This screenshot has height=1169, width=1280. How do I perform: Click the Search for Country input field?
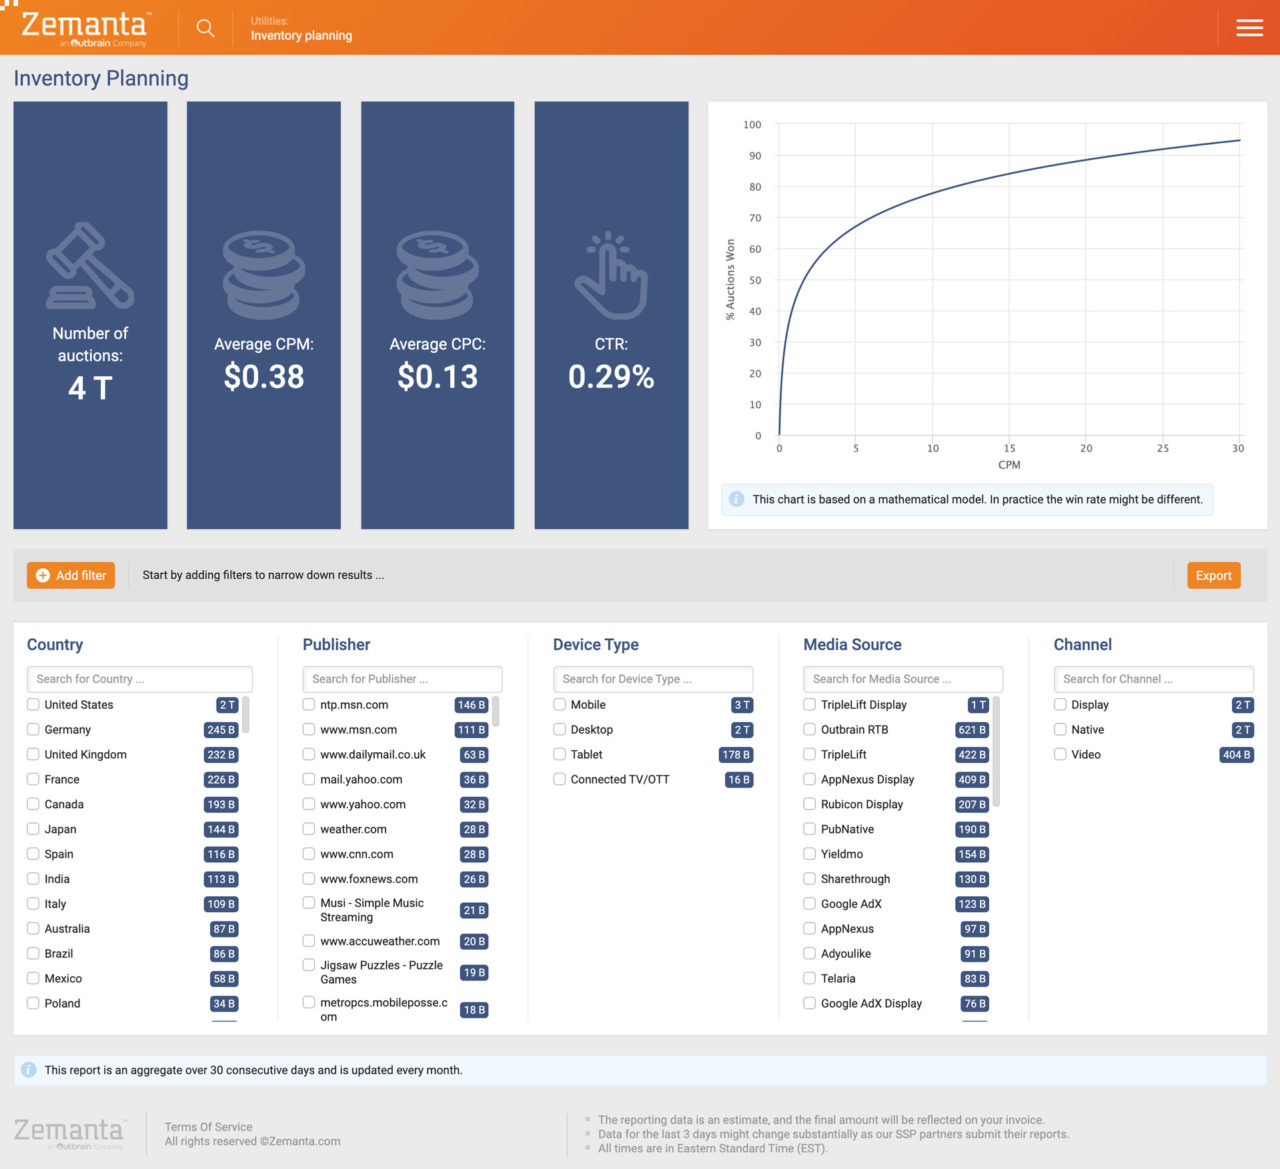(x=139, y=678)
